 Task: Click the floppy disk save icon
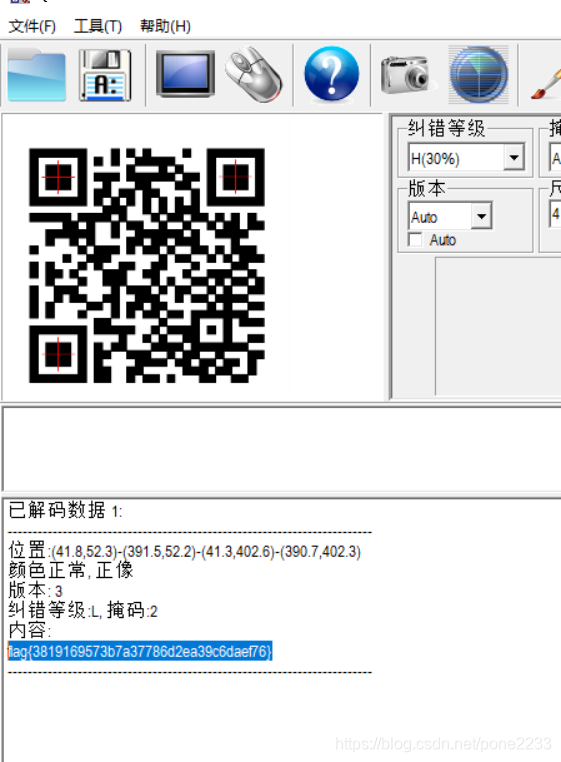[105, 75]
